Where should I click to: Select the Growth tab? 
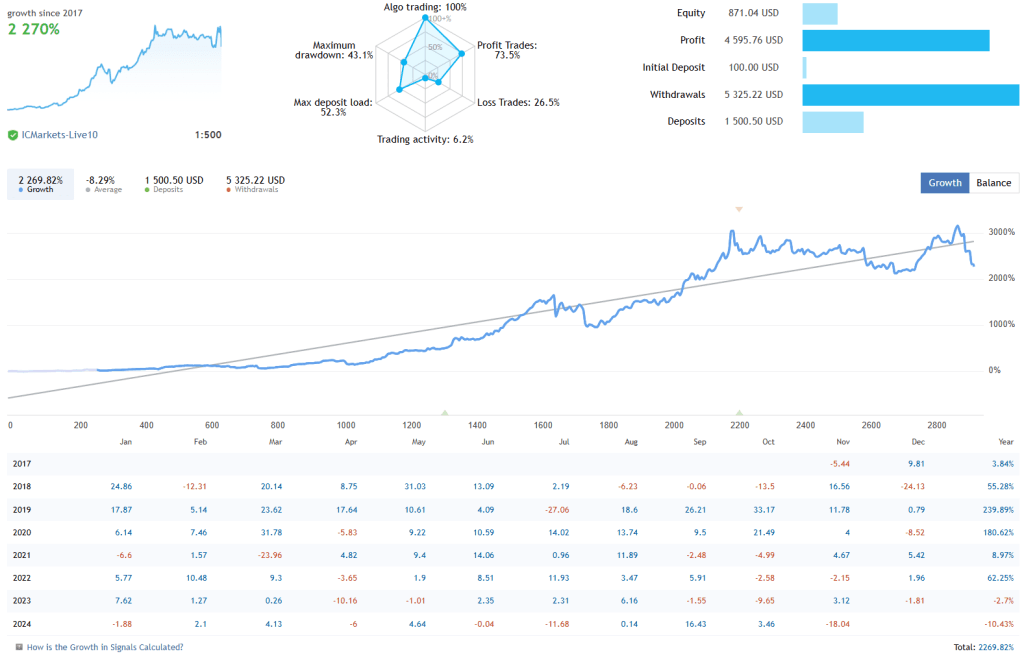(944, 183)
